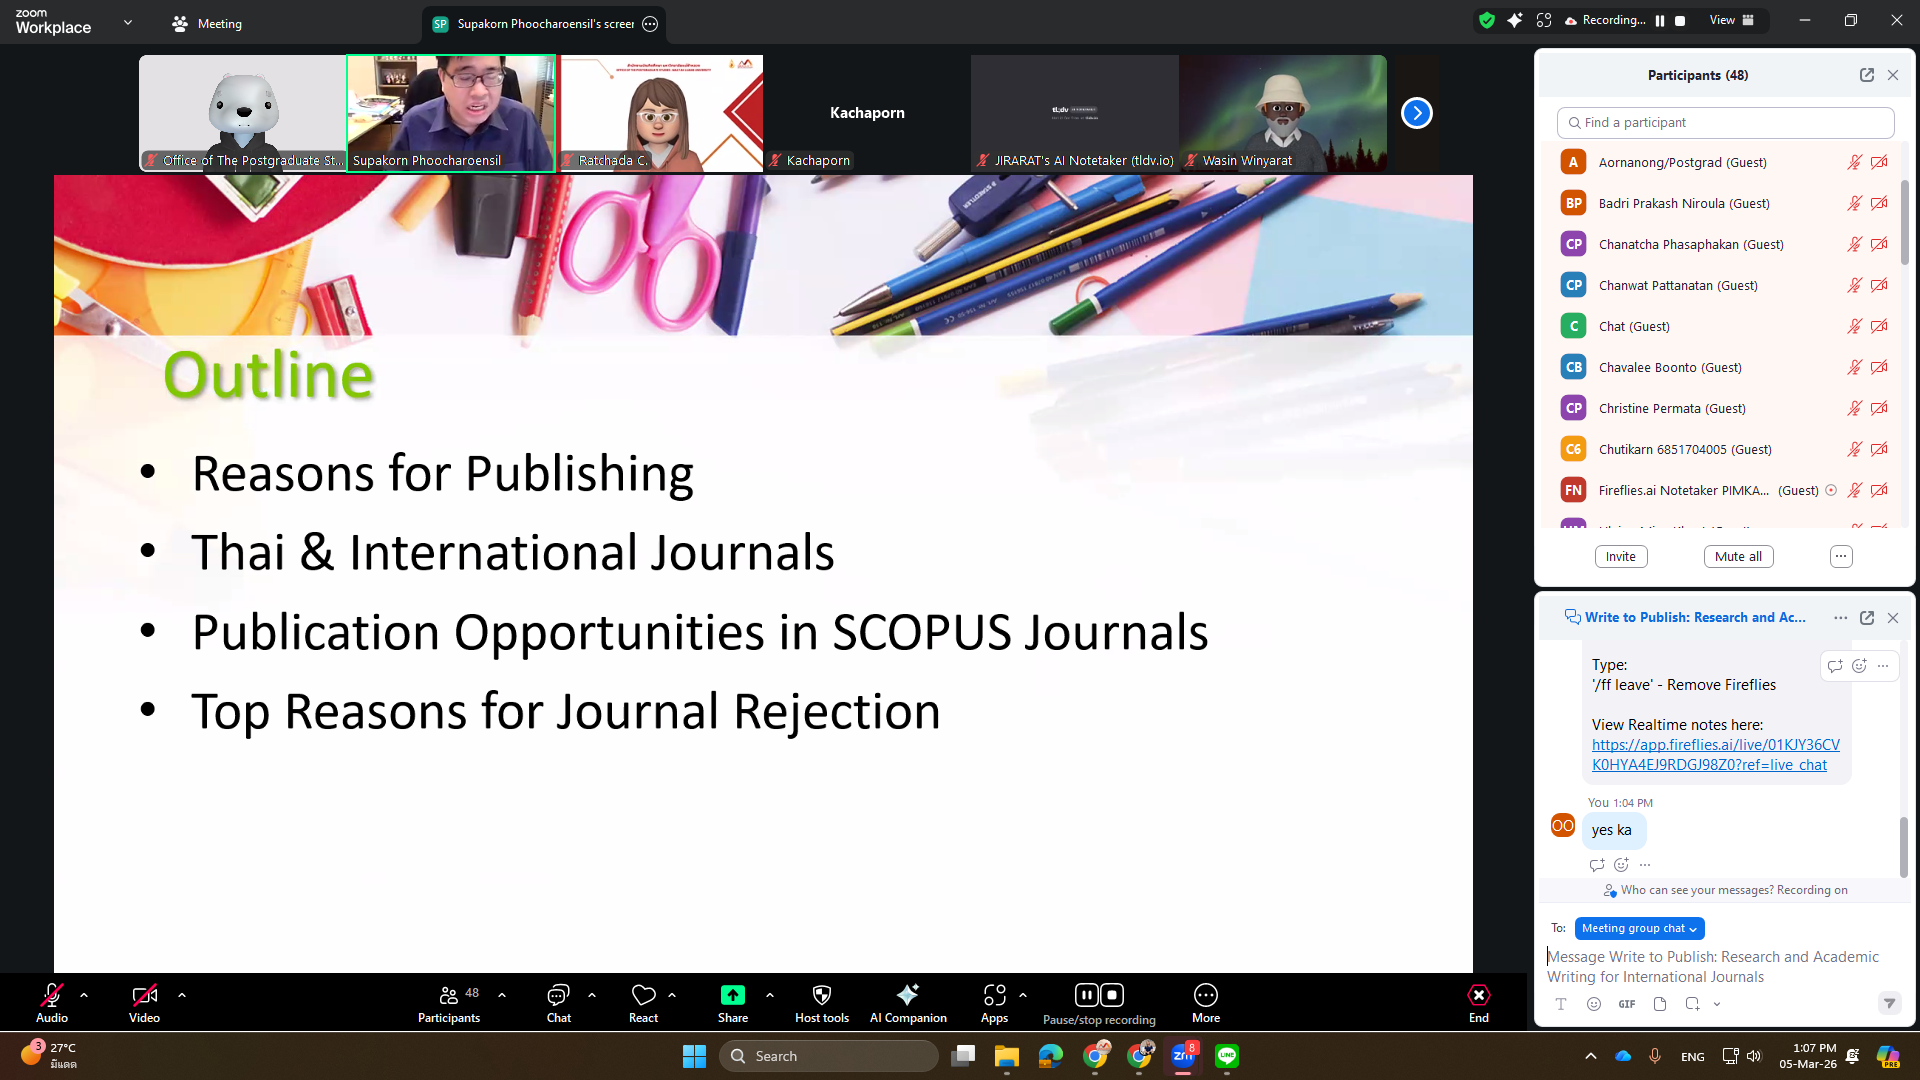Open Participants panel from toolbar
Viewport: 1920px width, 1080px height.
pos(448,996)
